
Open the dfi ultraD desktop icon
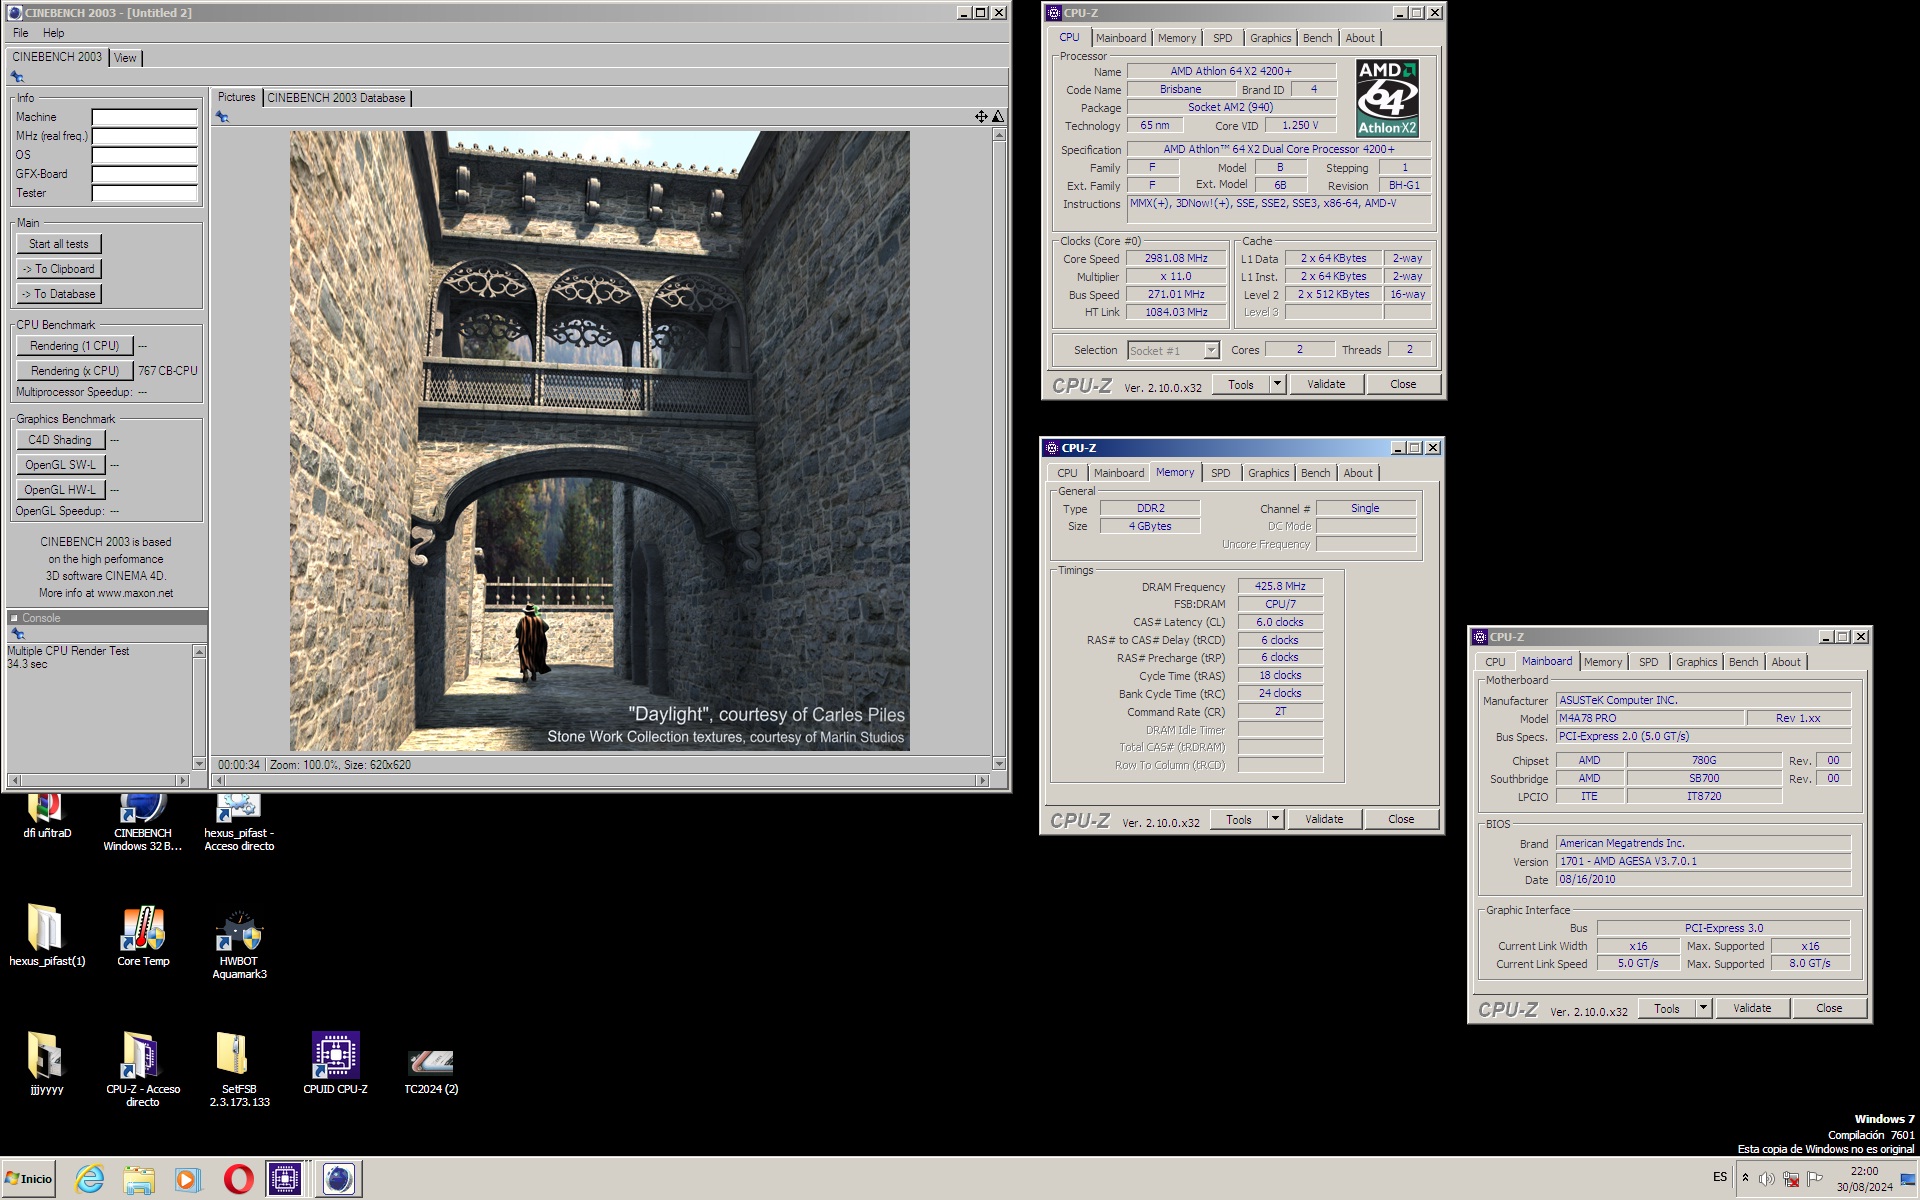click(47, 815)
